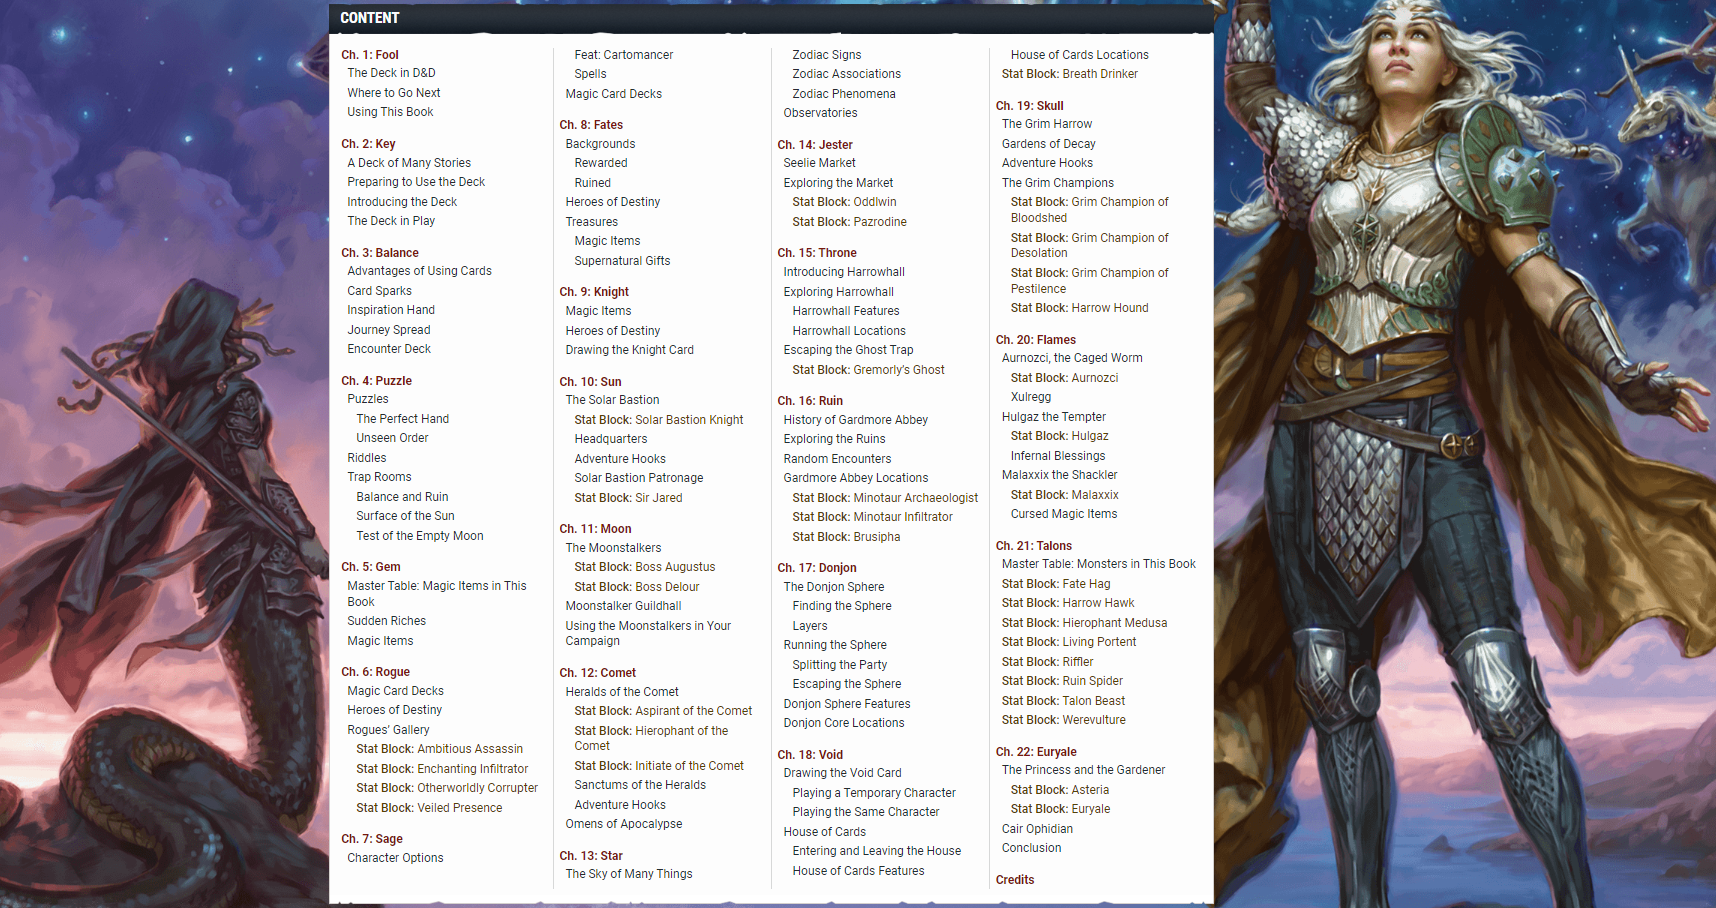Image resolution: width=1716 pixels, height=908 pixels.
Task: Go to Moonstalker Guildhall
Action: tap(623, 606)
